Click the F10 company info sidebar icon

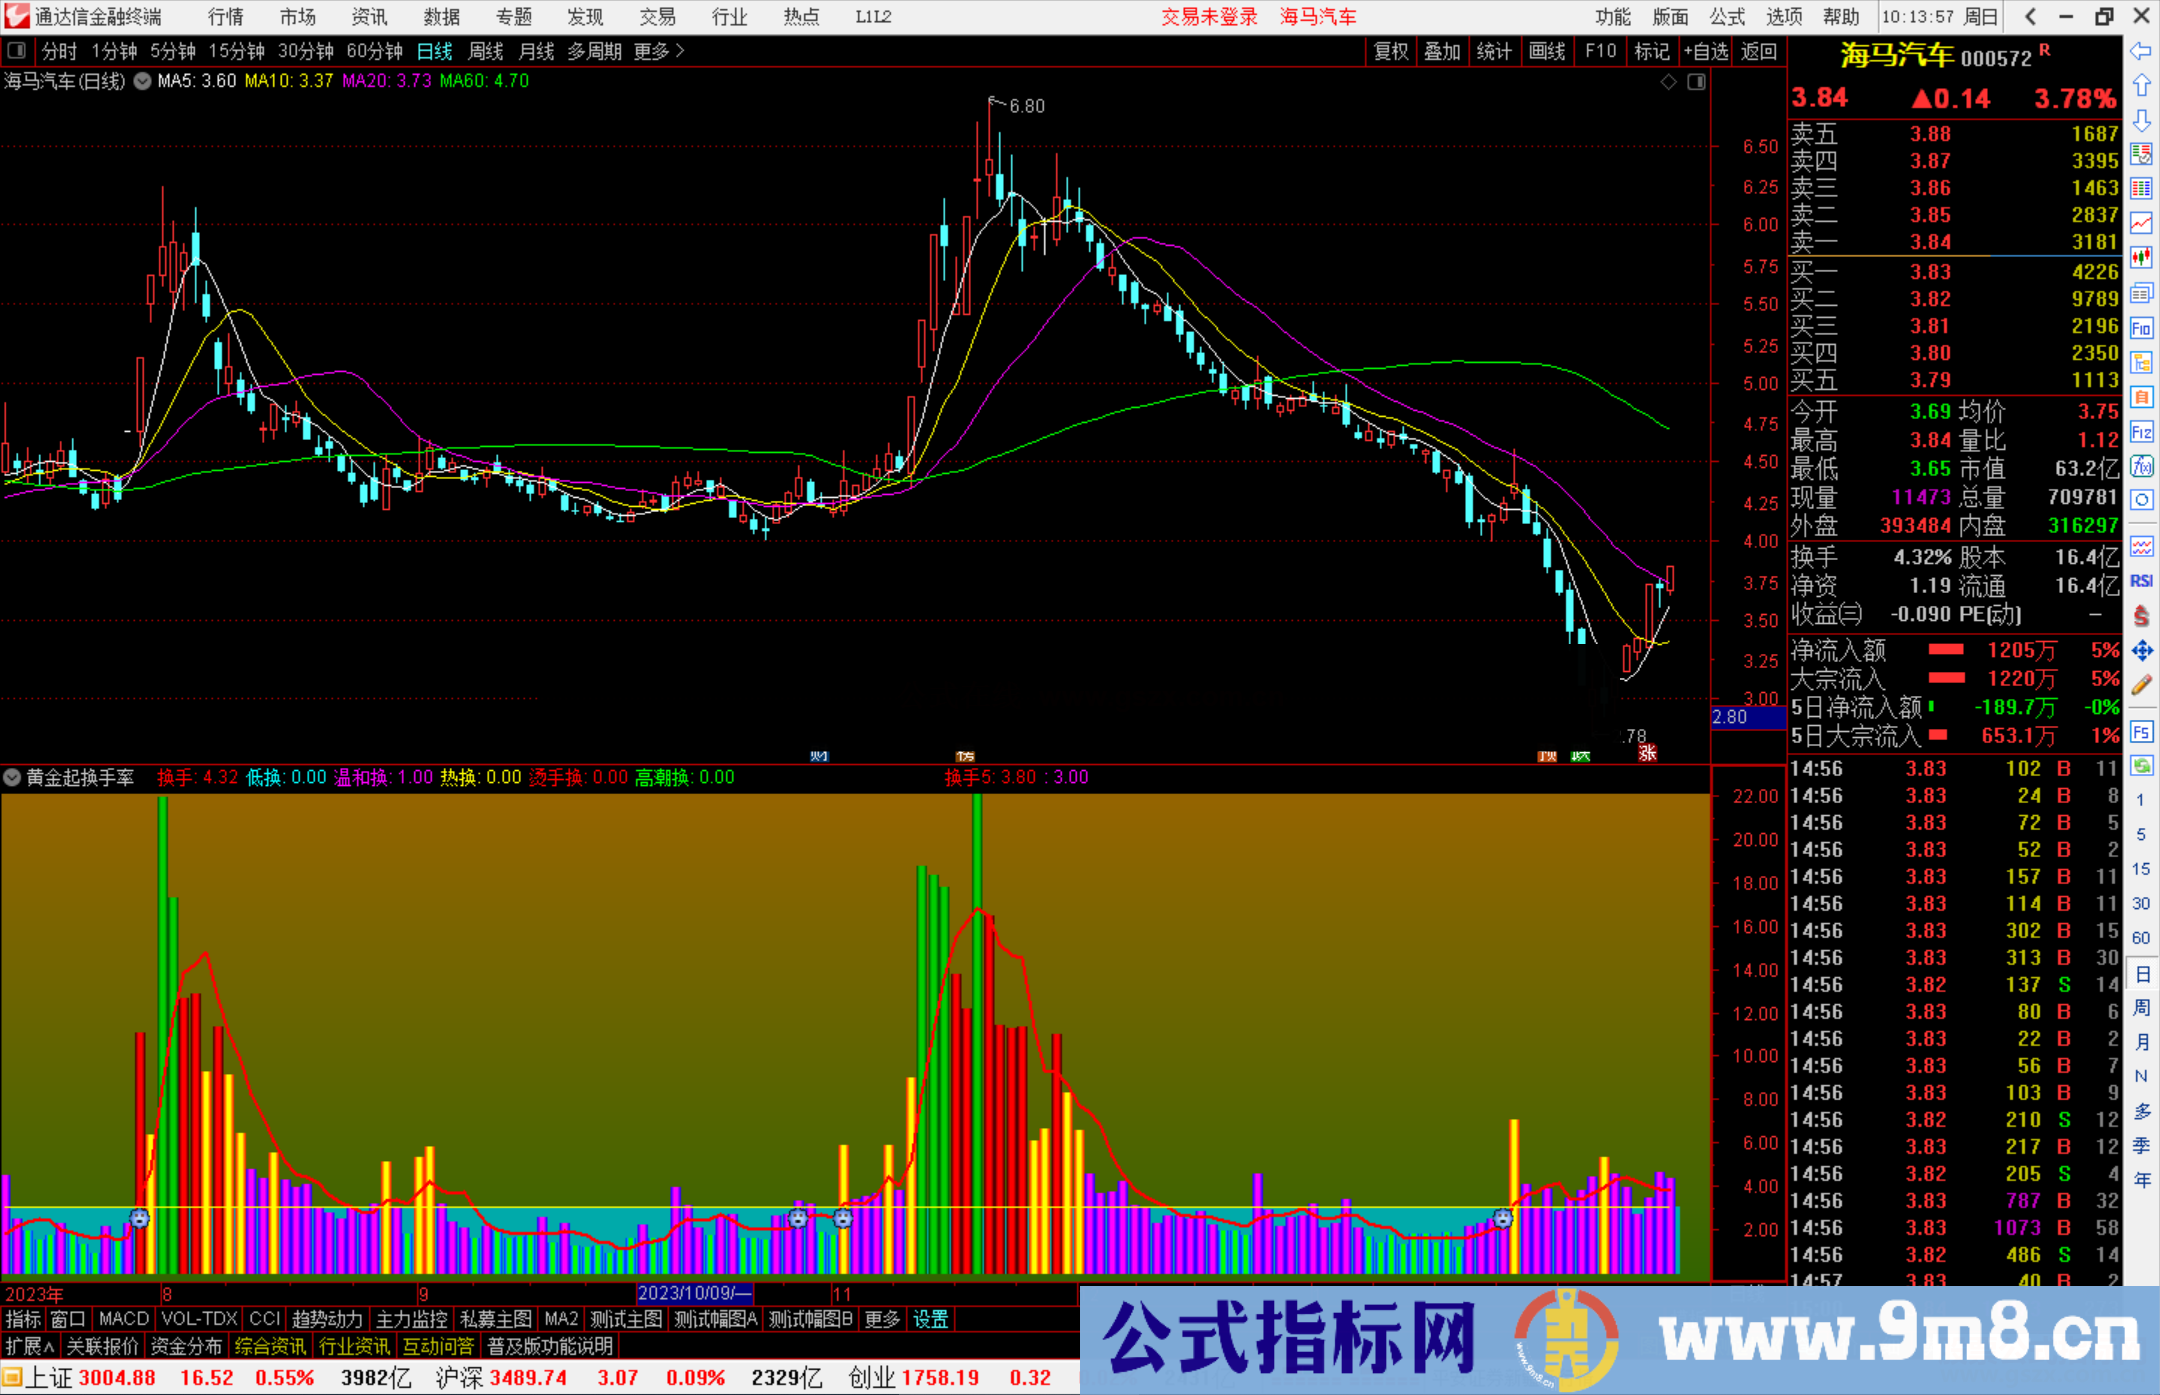point(2141,328)
